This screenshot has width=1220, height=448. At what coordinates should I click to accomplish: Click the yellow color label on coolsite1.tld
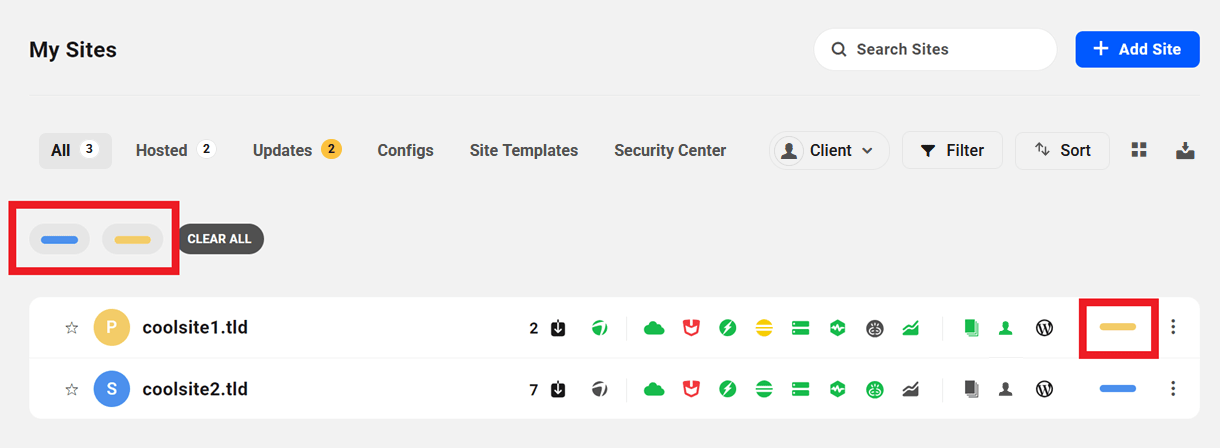pos(1117,327)
